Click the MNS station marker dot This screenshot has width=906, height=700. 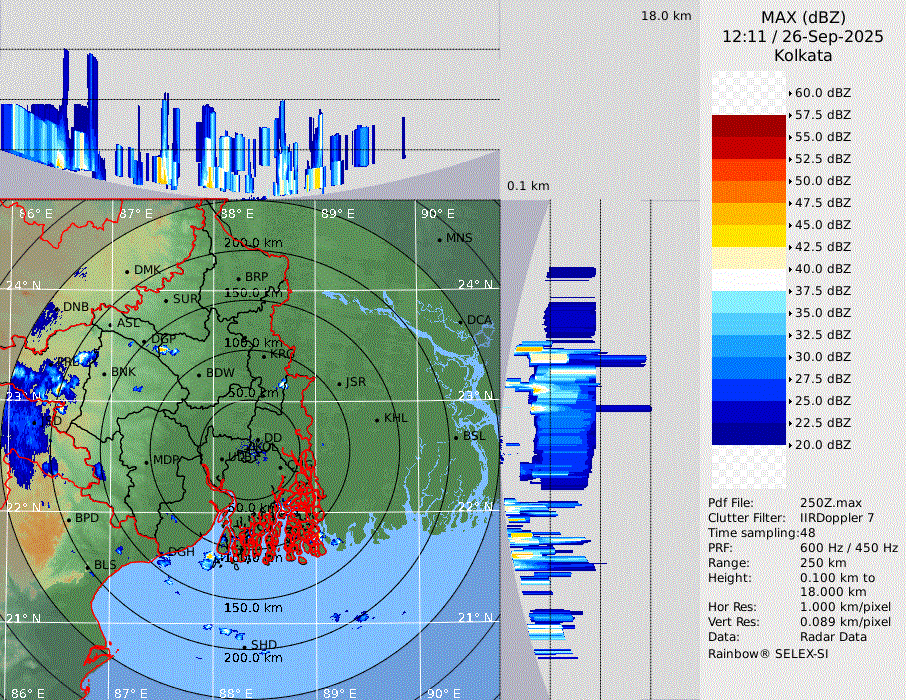click(x=439, y=239)
